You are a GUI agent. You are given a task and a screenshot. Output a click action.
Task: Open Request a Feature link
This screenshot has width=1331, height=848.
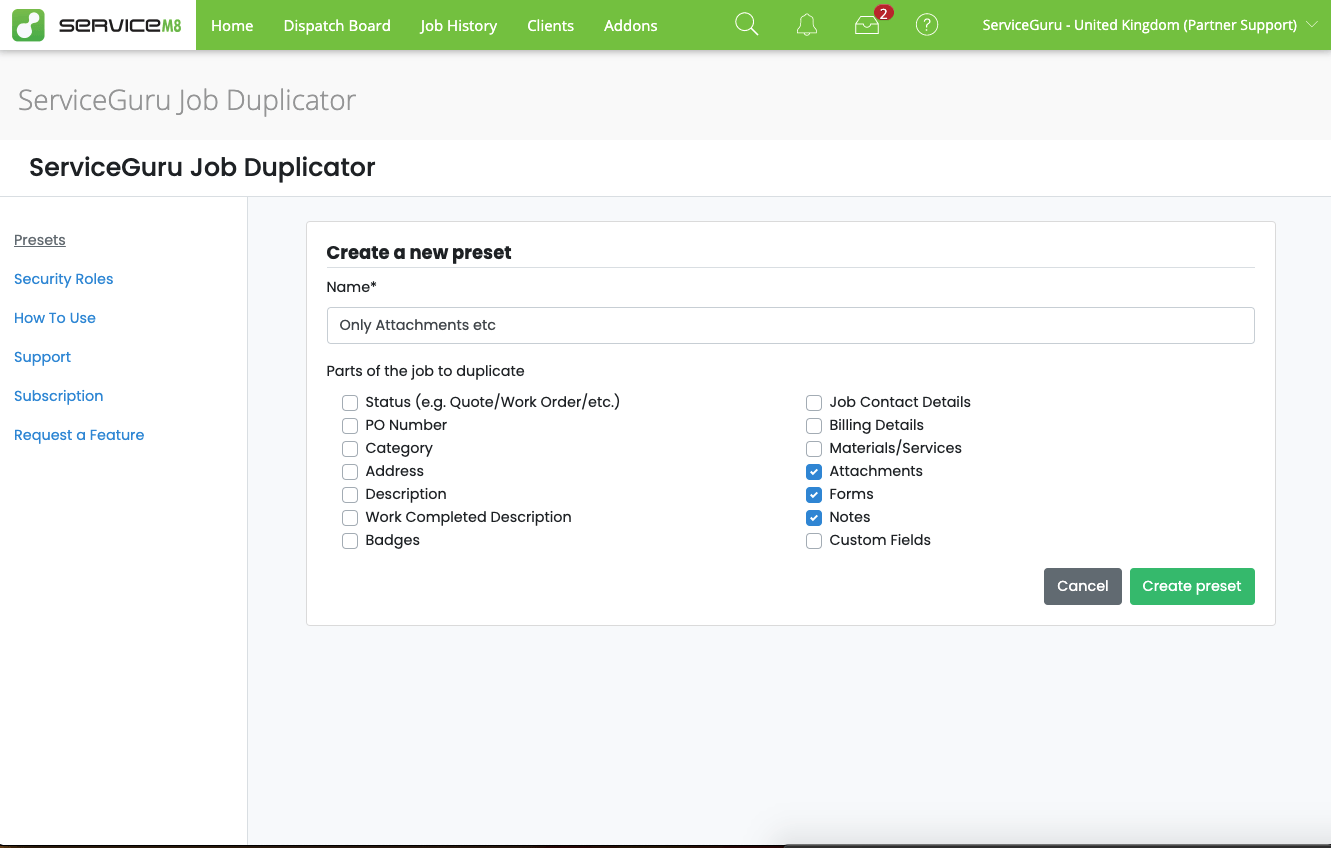tap(79, 435)
